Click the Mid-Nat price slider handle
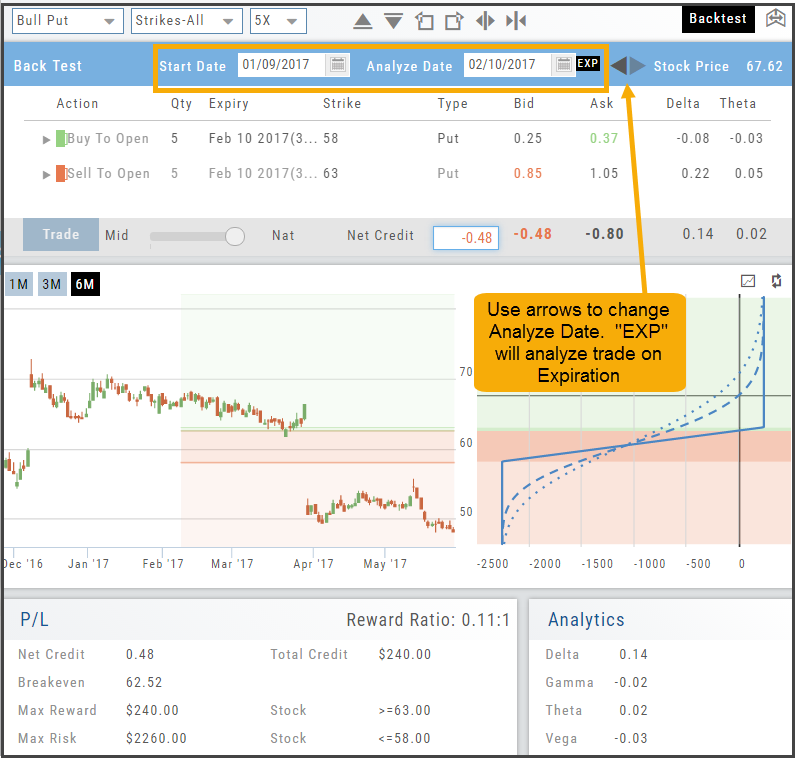Screen dimensions: 795x758 [235, 236]
